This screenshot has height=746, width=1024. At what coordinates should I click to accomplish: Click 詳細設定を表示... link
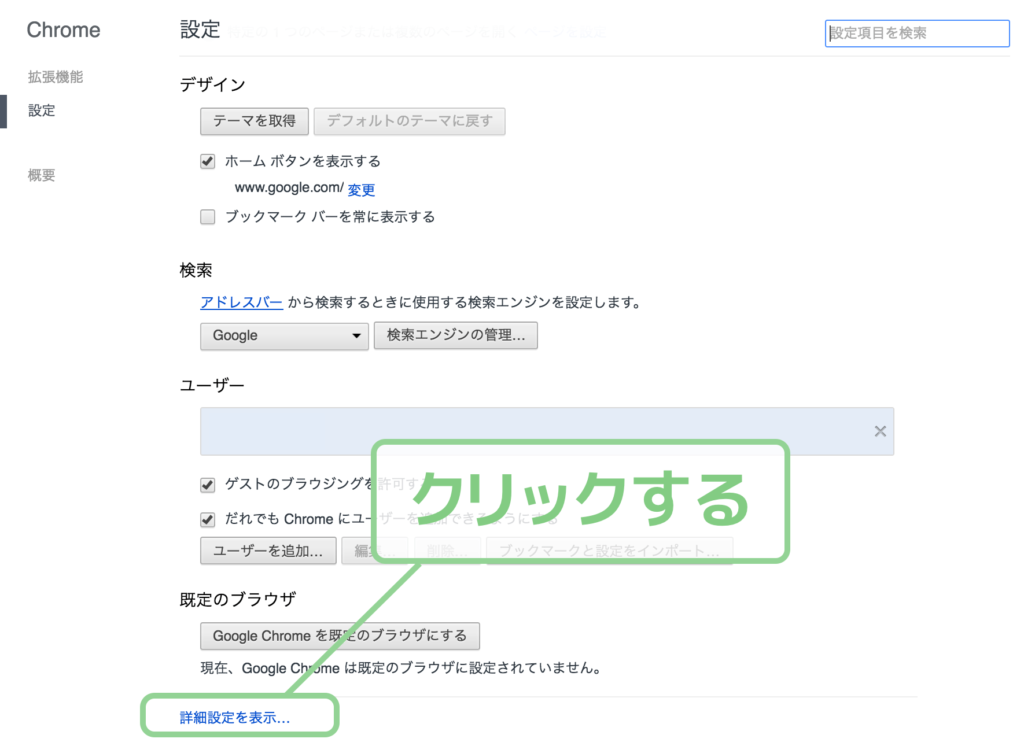pyautogui.click(x=235, y=718)
